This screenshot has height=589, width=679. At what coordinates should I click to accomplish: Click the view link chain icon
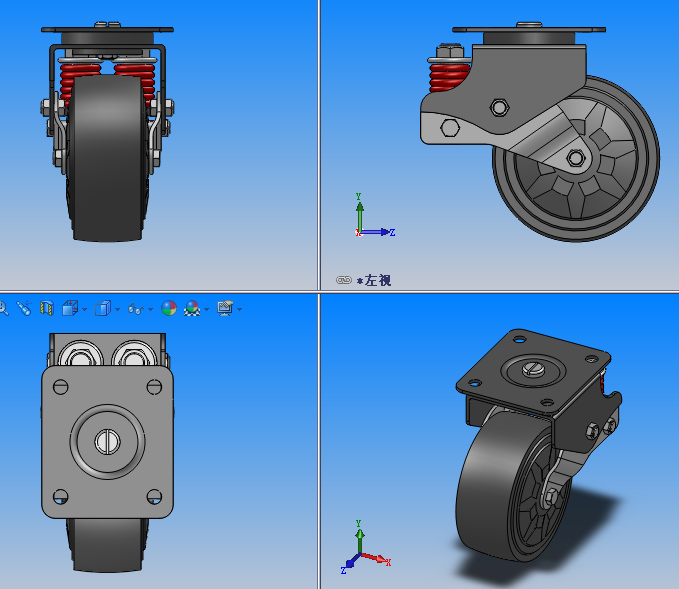pos(344,280)
